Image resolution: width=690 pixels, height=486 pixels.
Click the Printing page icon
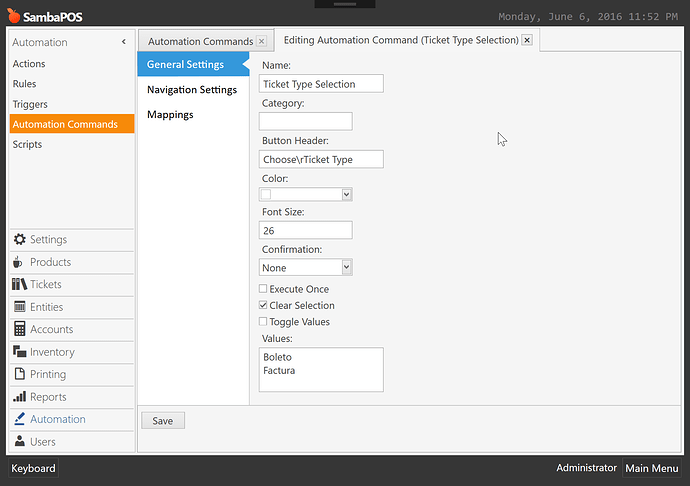click(19, 374)
